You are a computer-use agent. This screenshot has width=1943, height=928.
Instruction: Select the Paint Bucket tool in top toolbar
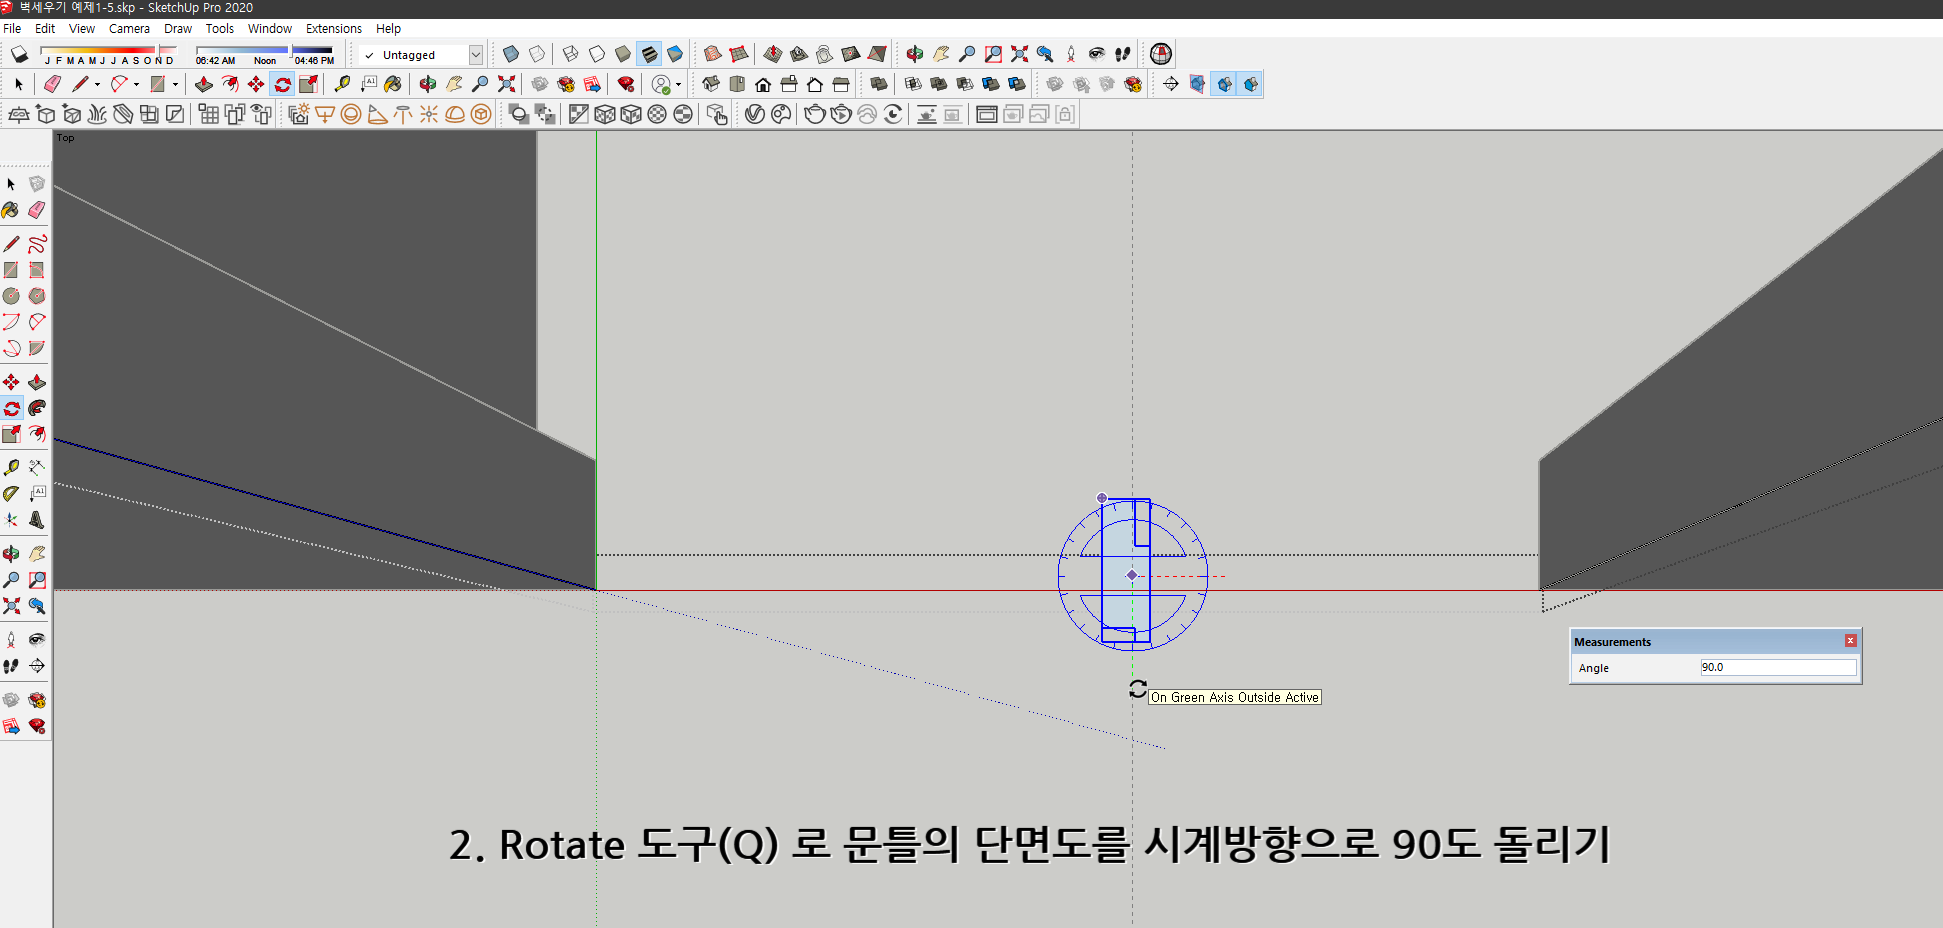393,84
